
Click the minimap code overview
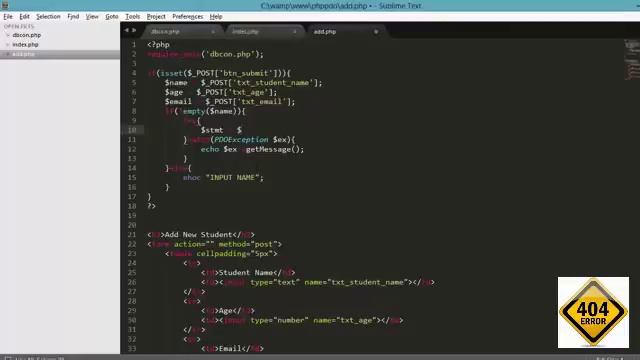coord(631,60)
